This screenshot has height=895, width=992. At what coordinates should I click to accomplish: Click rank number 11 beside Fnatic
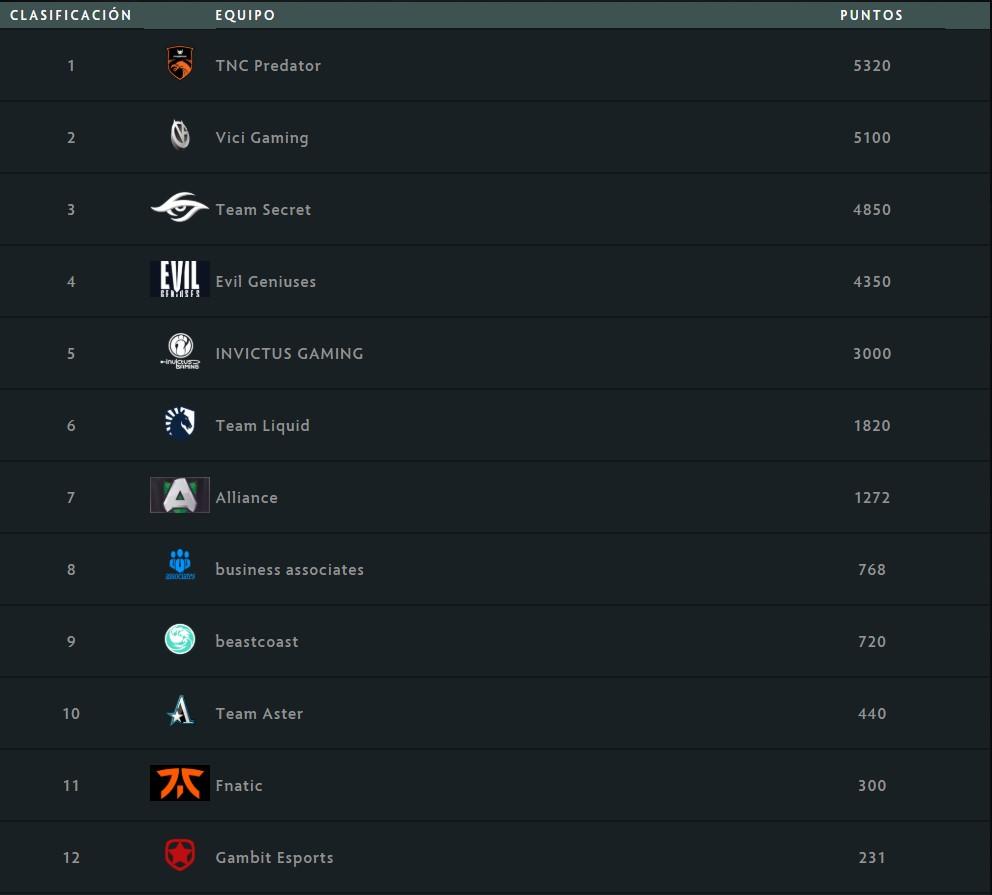pyautogui.click(x=71, y=786)
